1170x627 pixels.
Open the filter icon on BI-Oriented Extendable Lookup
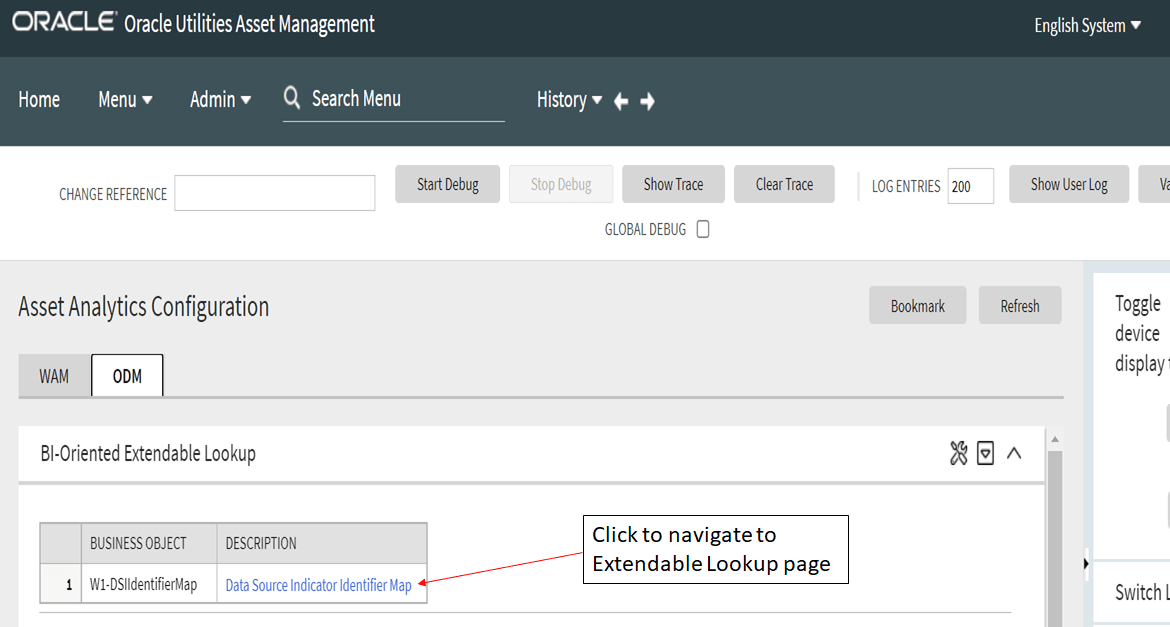coord(985,453)
